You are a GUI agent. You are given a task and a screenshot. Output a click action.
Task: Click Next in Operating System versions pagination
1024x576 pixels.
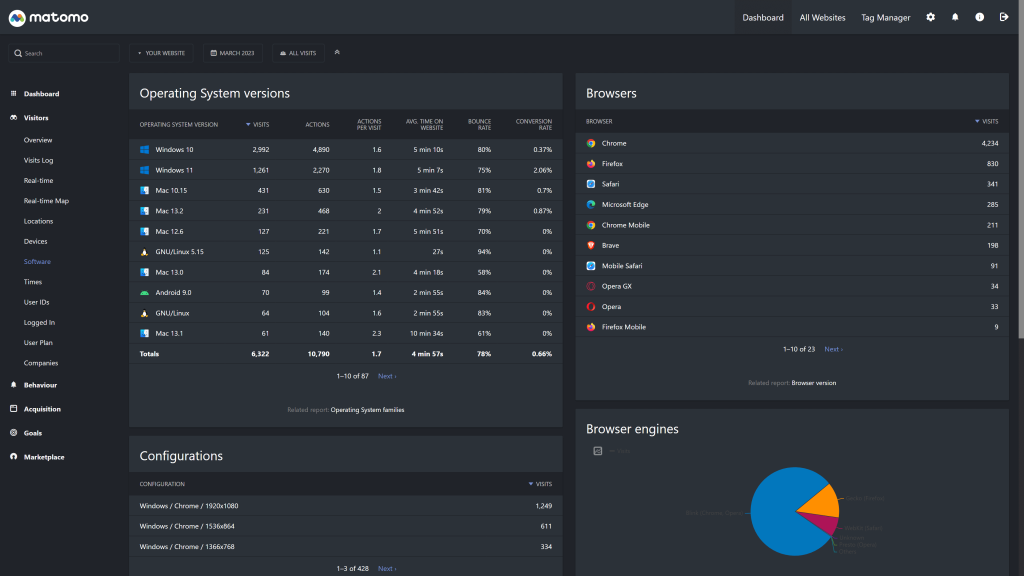pyautogui.click(x=387, y=376)
